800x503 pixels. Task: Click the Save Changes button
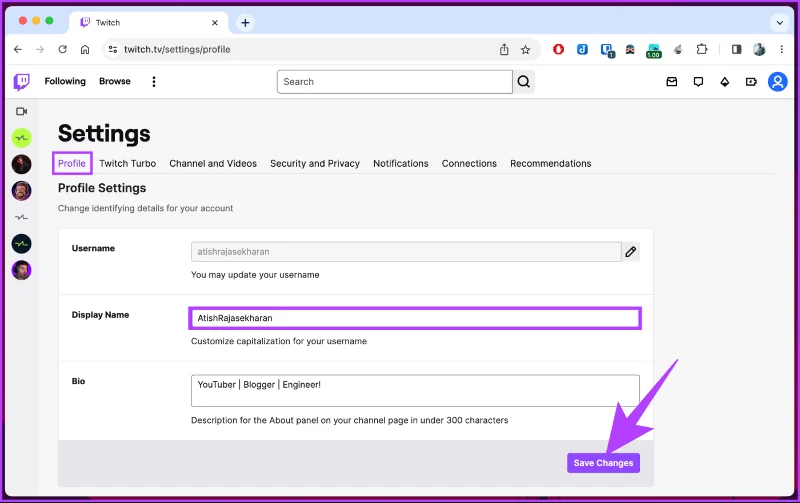point(603,463)
